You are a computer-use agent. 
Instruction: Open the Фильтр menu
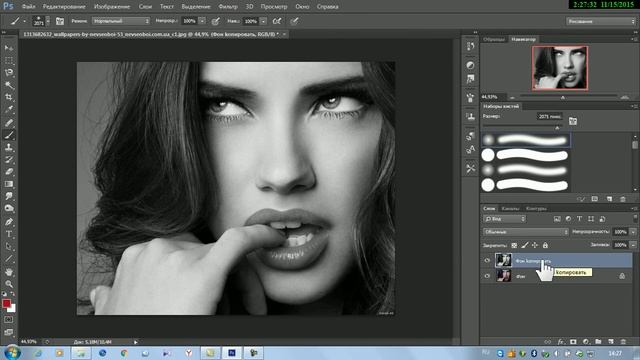click(x=228, y=7)
